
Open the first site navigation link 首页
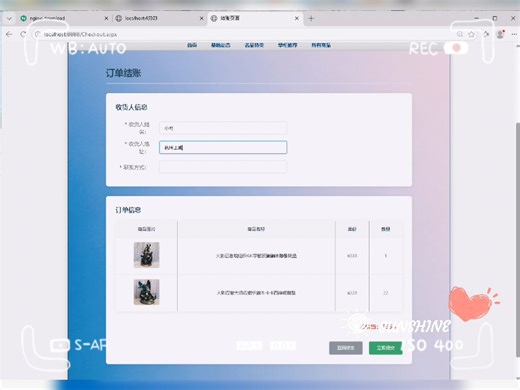click(192, 45)
